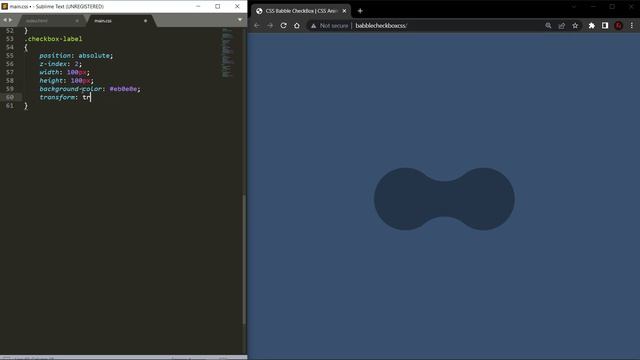This screenshot has height=360, width=640.
Task: Click the #eb0e8e color value
Action: (x=123, y=89)
